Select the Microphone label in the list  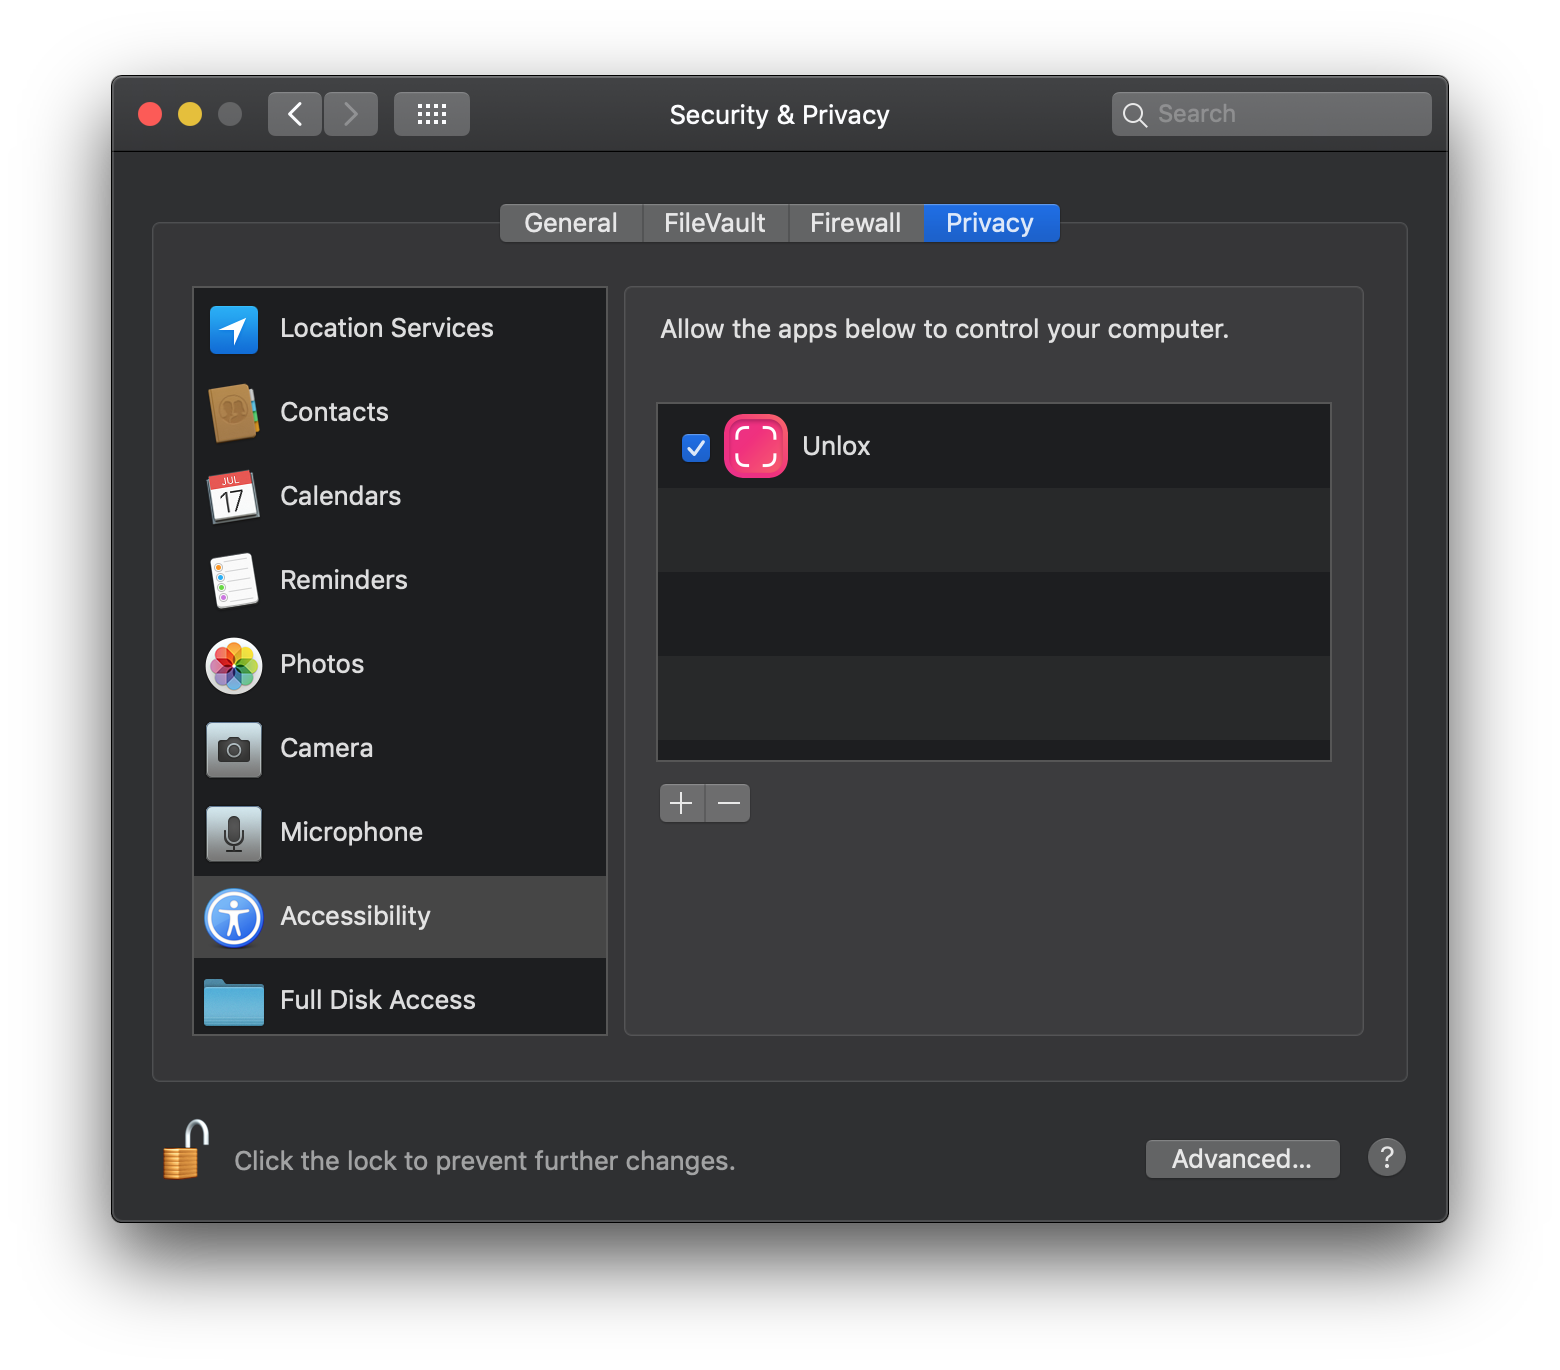click(352, 832)
